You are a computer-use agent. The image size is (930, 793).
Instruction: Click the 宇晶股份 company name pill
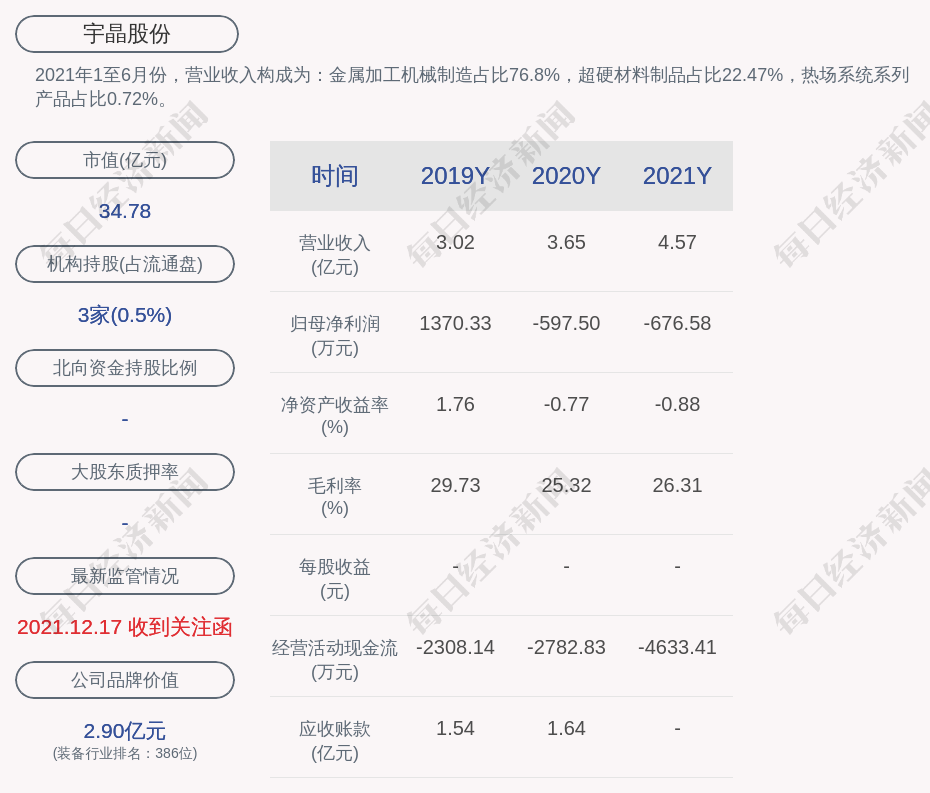click(x=127, y=34)
